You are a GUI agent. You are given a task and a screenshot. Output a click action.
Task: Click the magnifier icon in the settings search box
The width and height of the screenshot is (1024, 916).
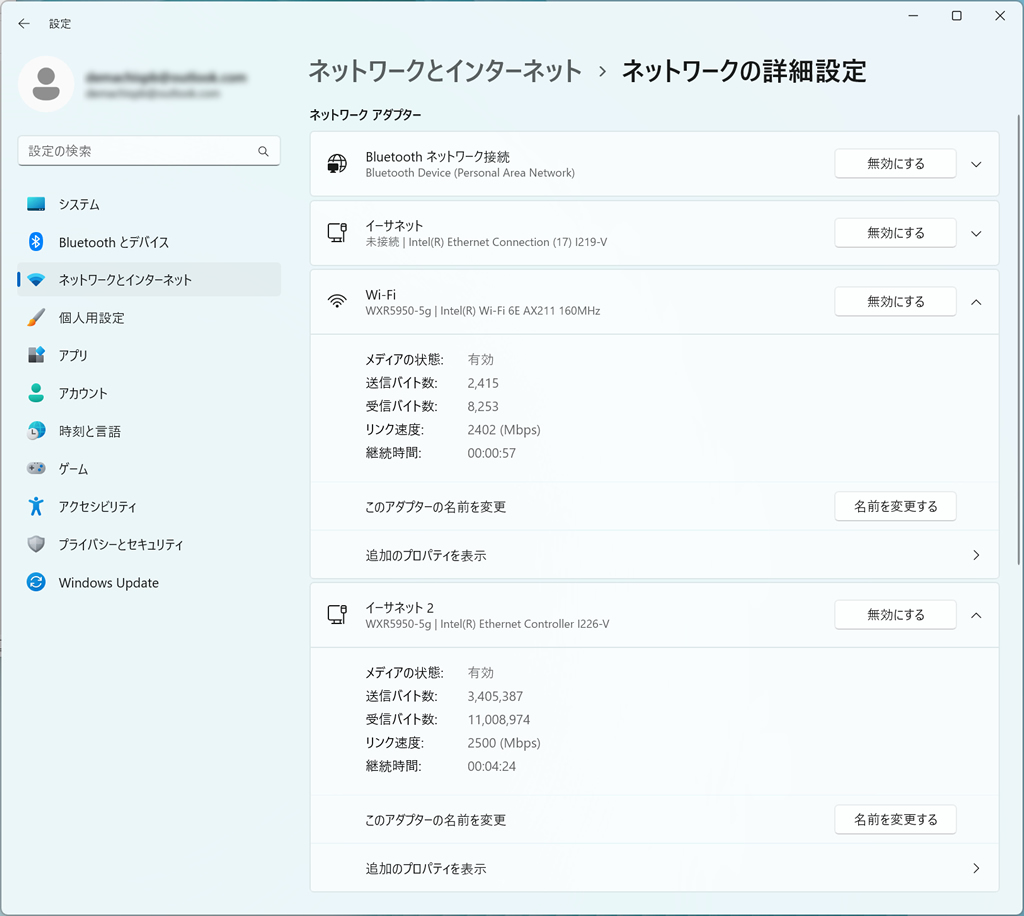(x=263, y=151)
